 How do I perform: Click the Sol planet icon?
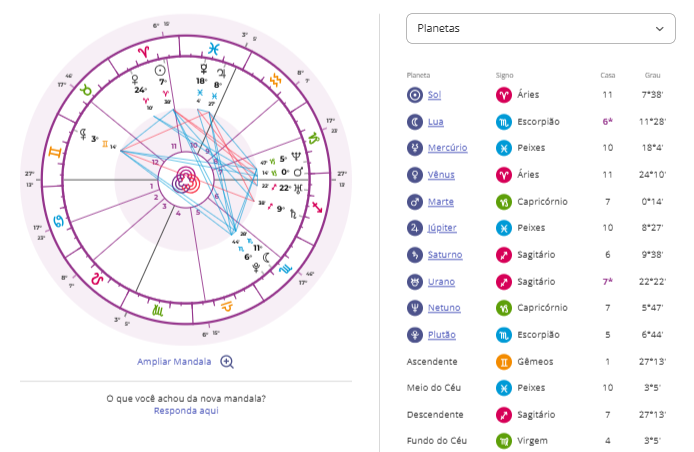coord(414,95)
